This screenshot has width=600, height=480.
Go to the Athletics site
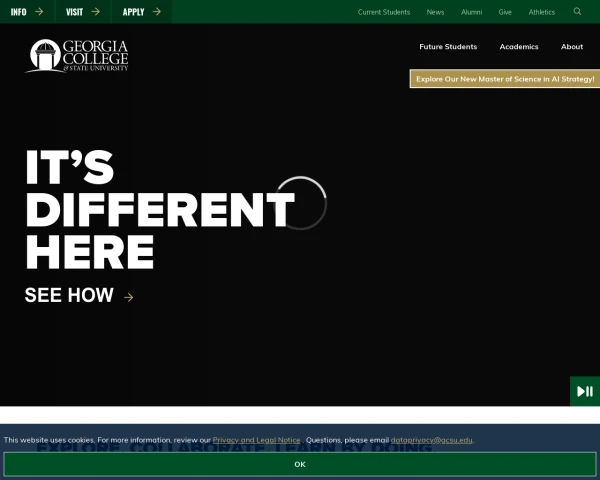[x=541, y=12]
